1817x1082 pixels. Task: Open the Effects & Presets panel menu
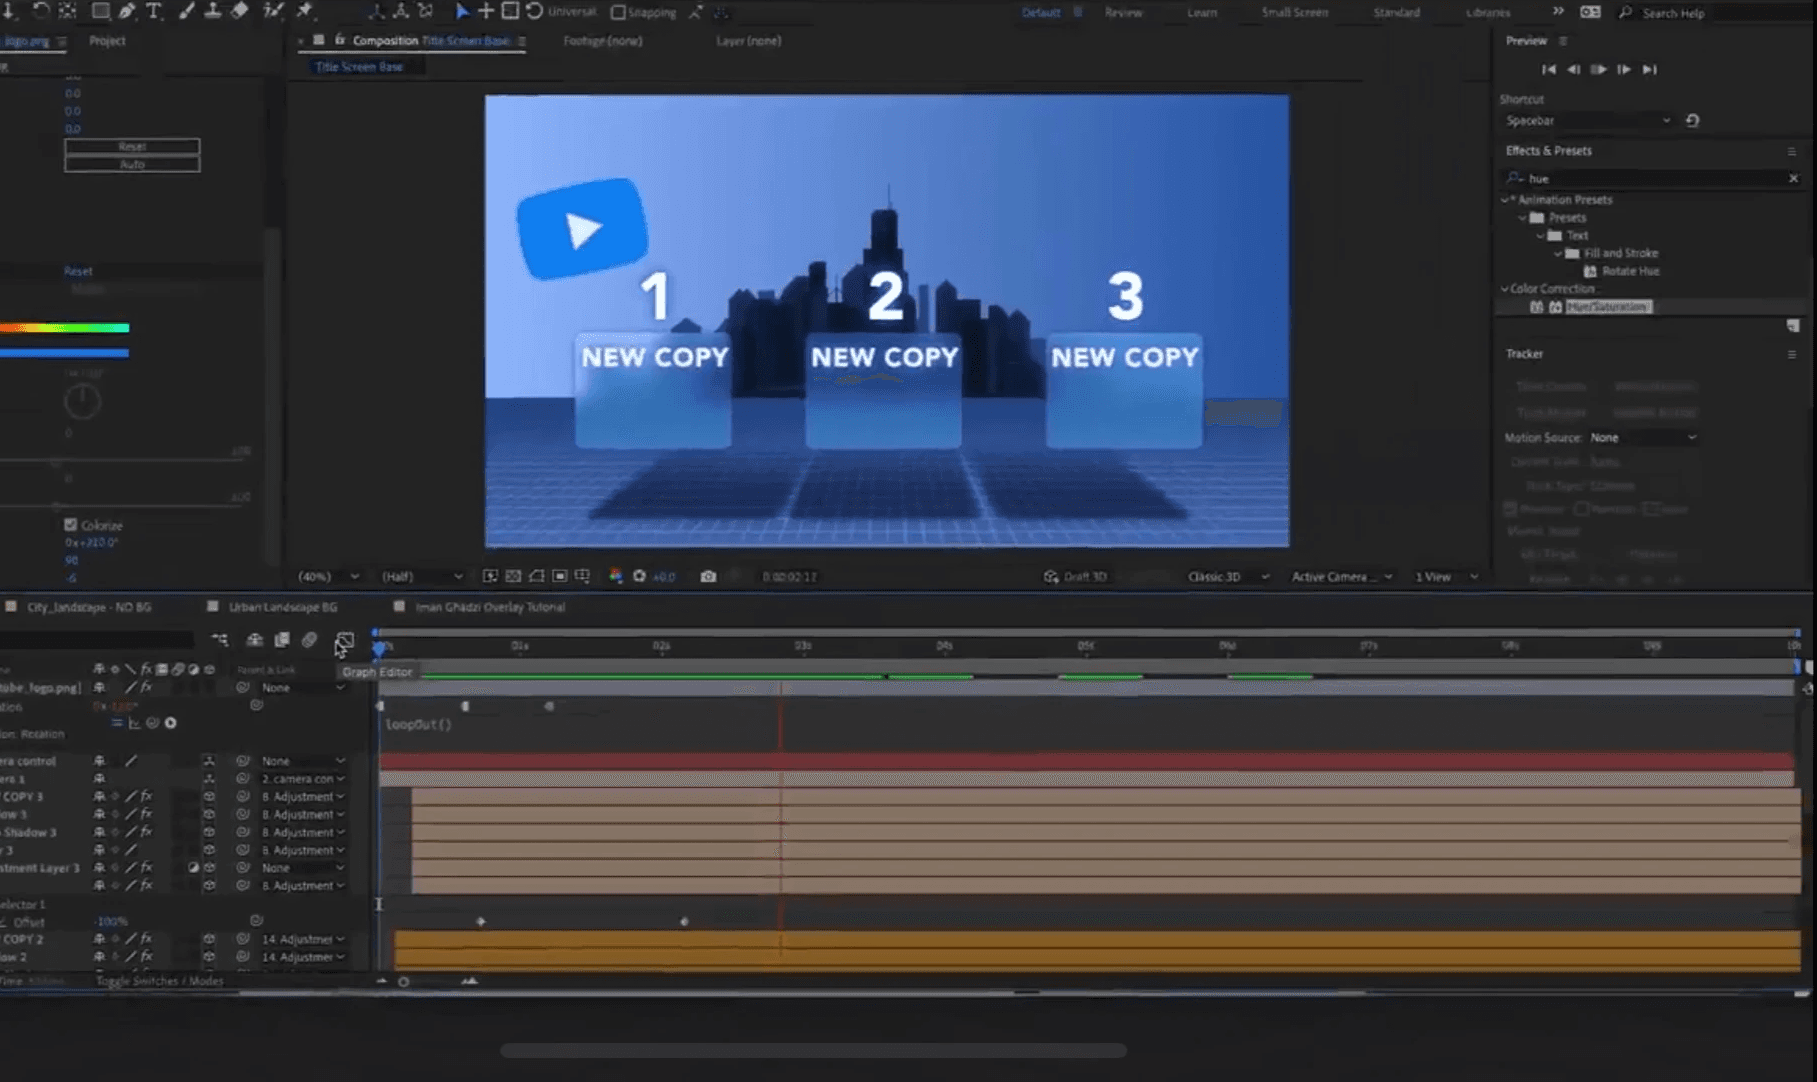(1791, 151)
